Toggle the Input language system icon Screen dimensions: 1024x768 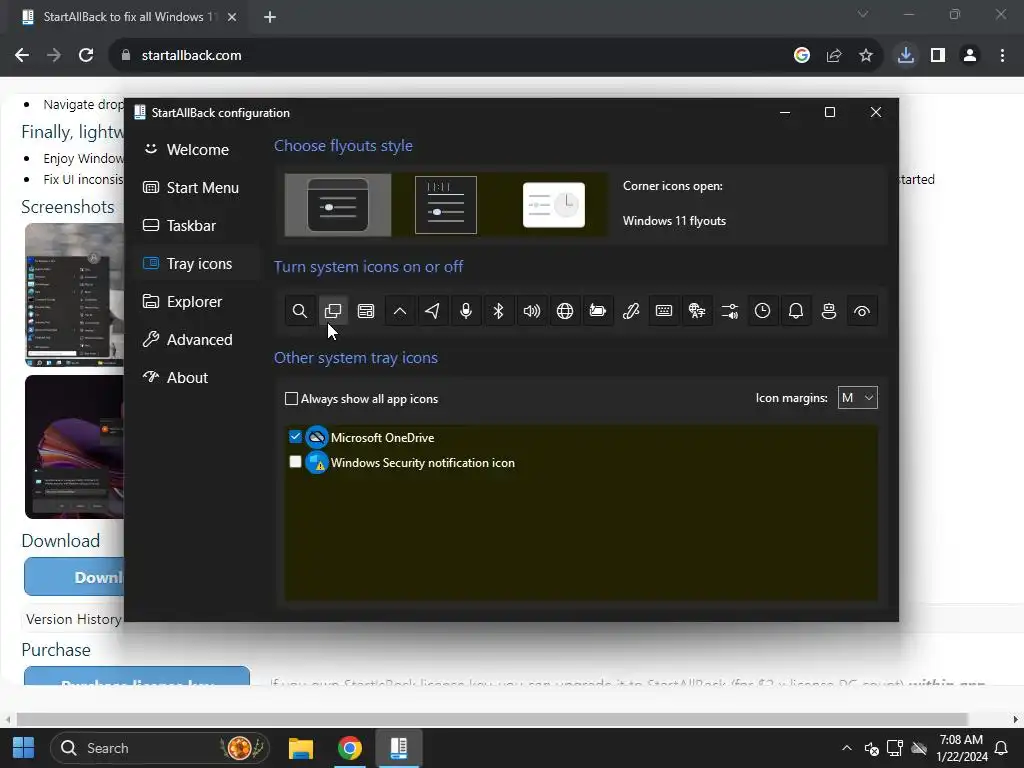[x=697, y=311]
